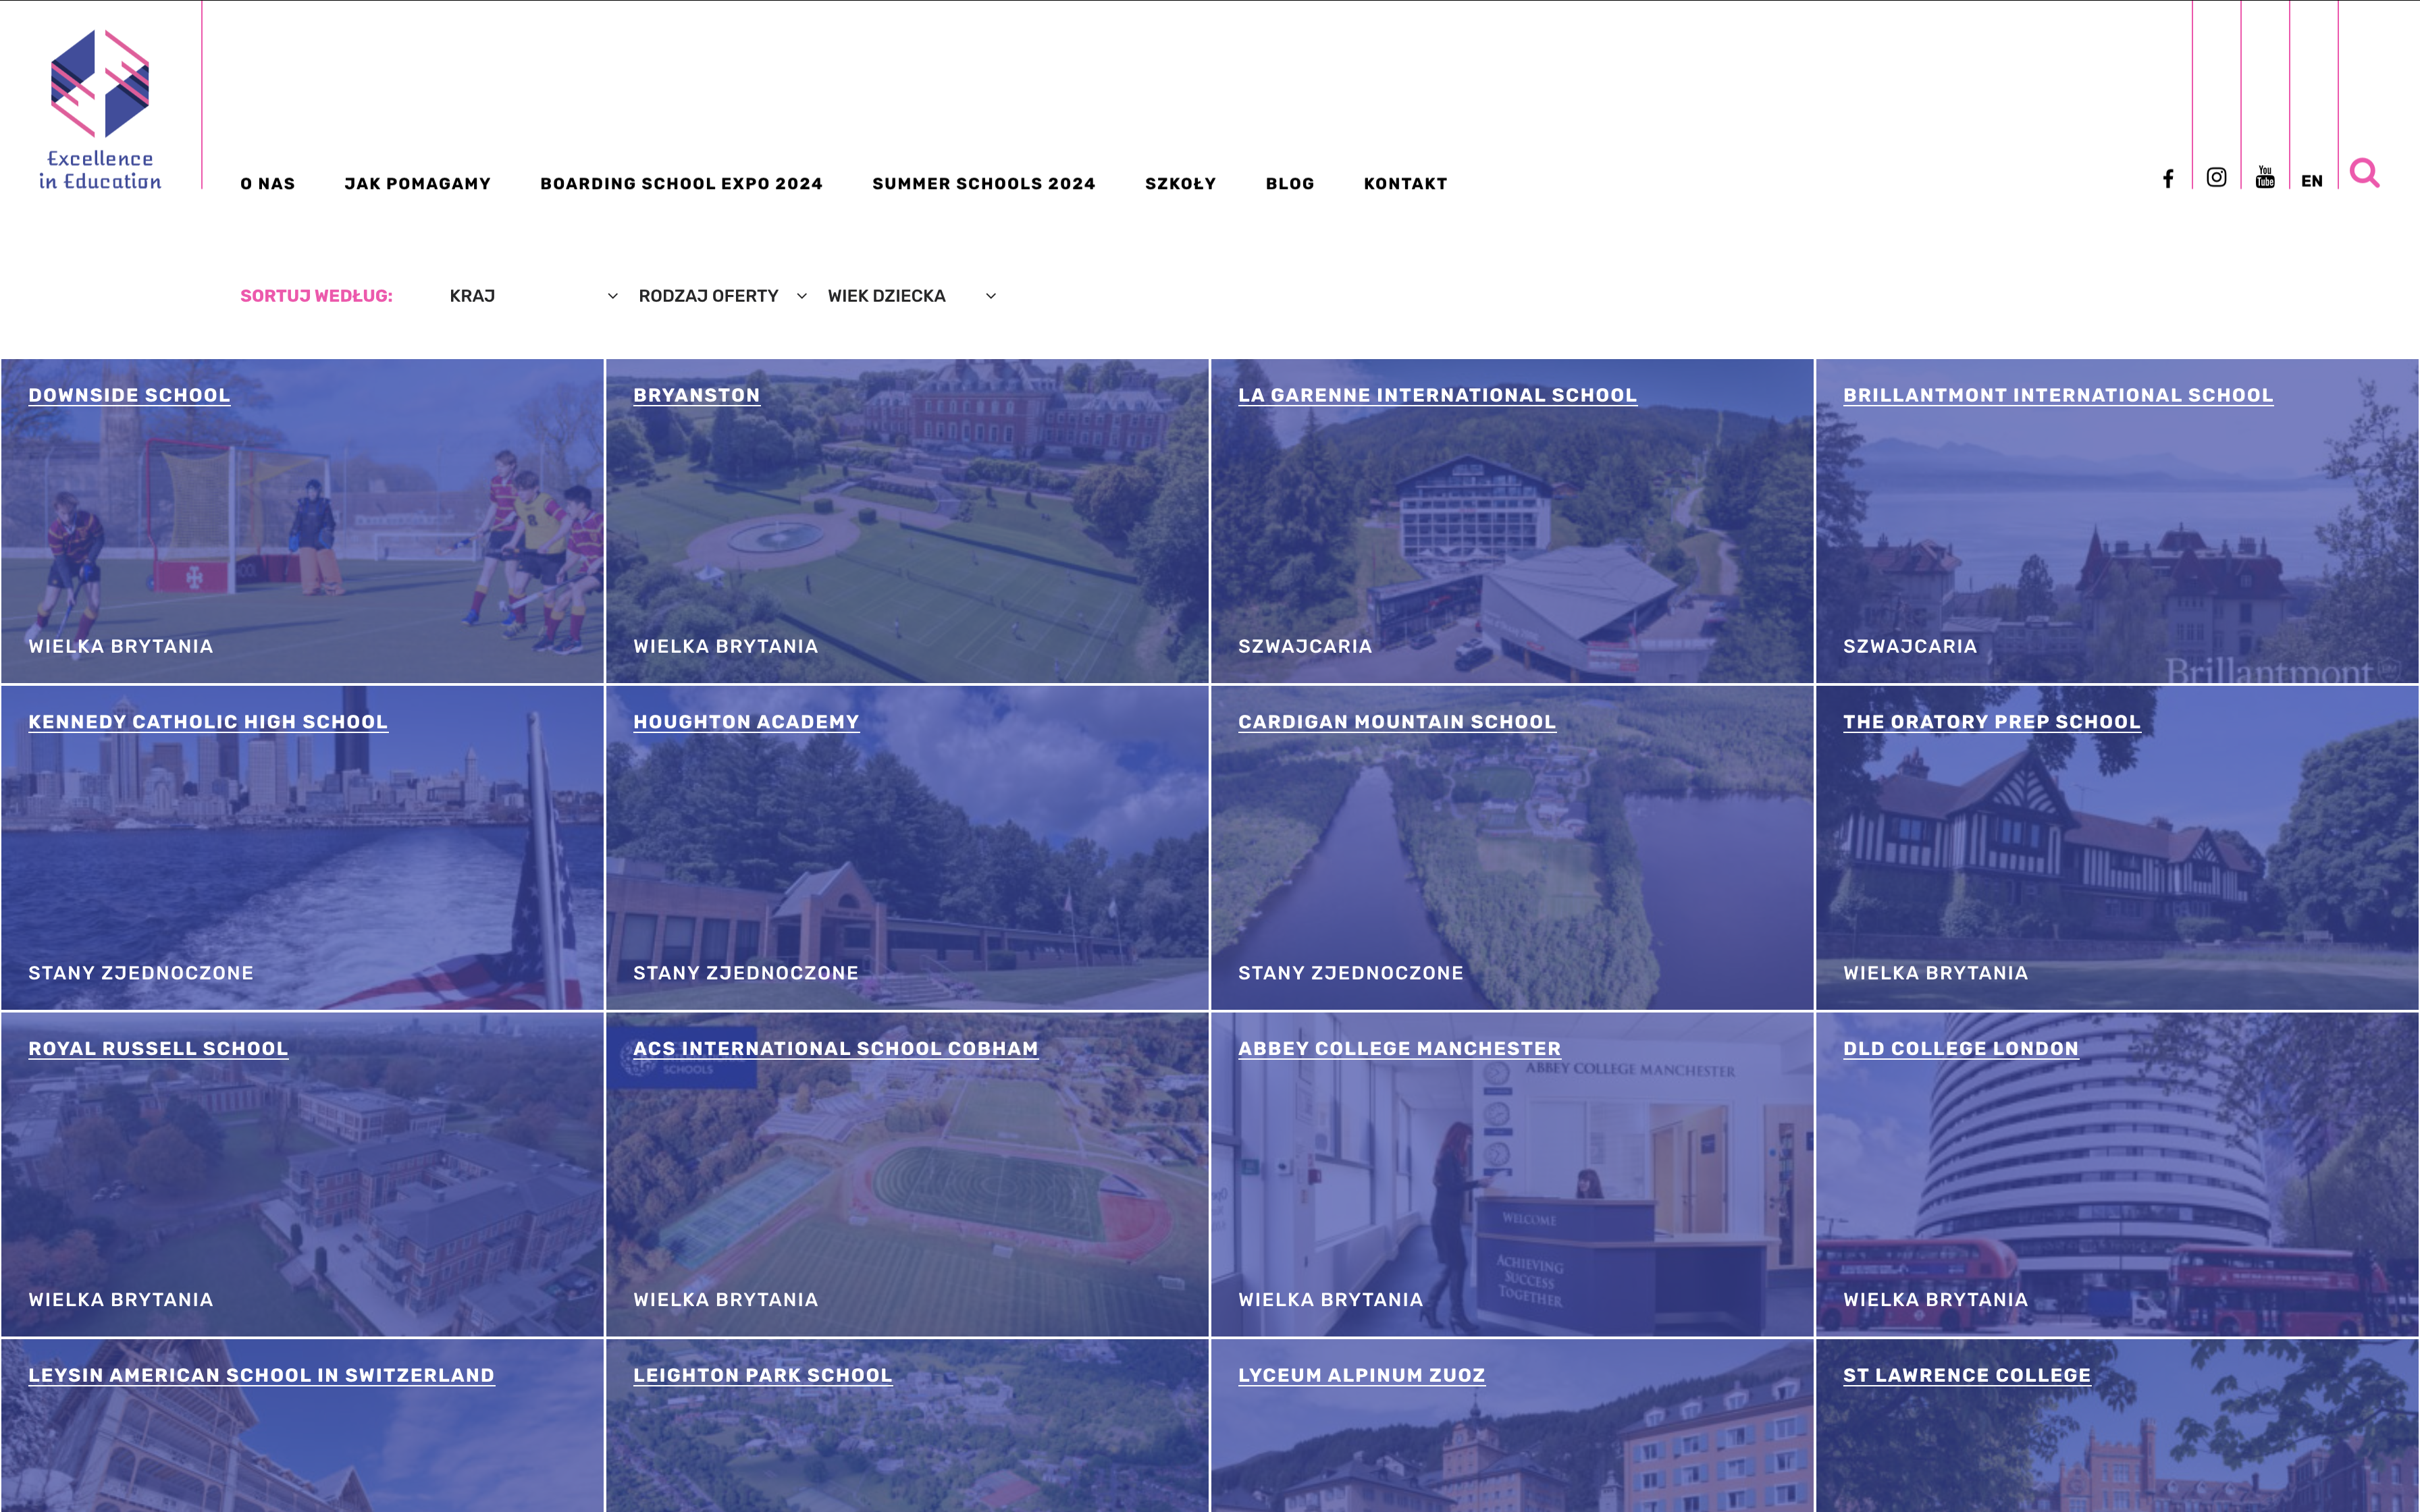Go to the KONTAKT page
This screenshot has height=1512, width=2420.
1405,184
